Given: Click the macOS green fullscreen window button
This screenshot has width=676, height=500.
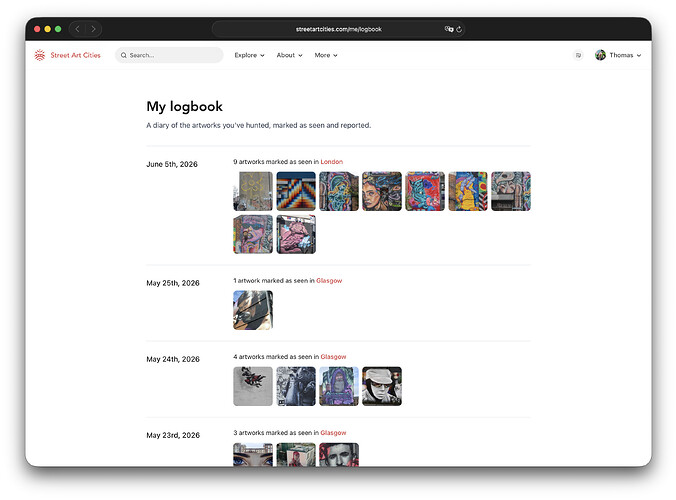Looking at the screenshot, I should pos(58,29).
